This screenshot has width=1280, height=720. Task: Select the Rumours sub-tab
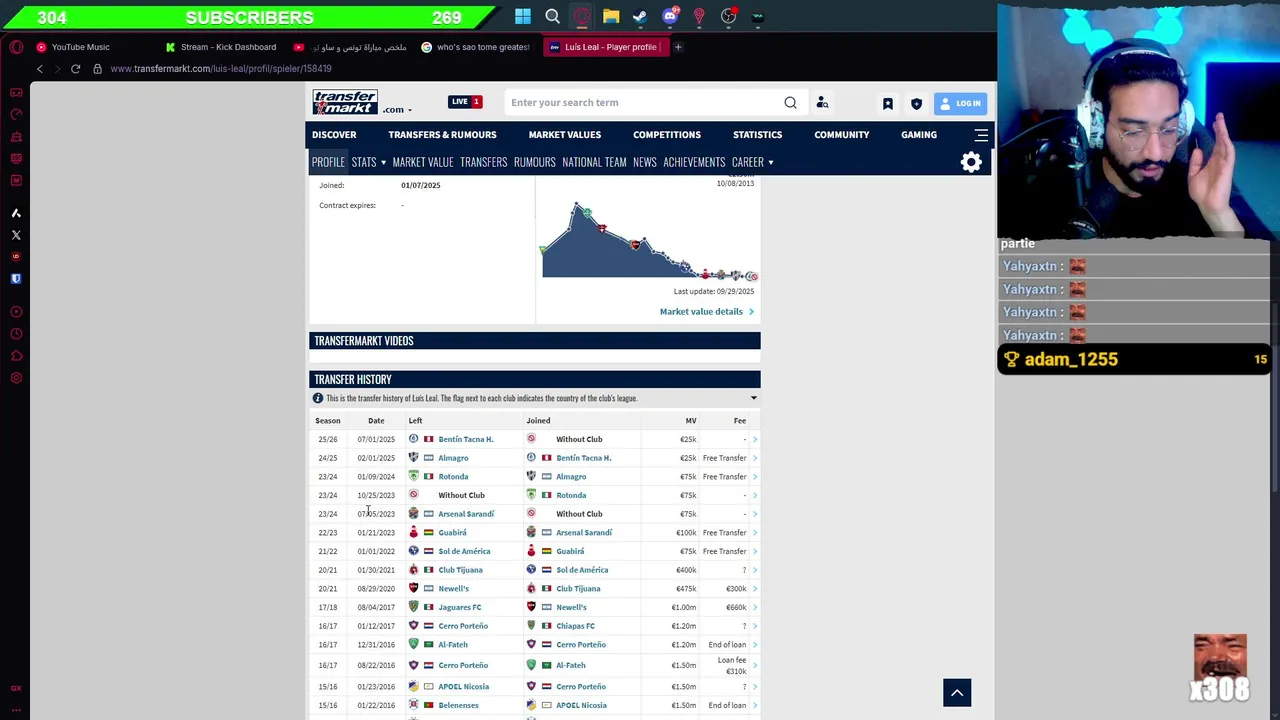coord(535,162)
